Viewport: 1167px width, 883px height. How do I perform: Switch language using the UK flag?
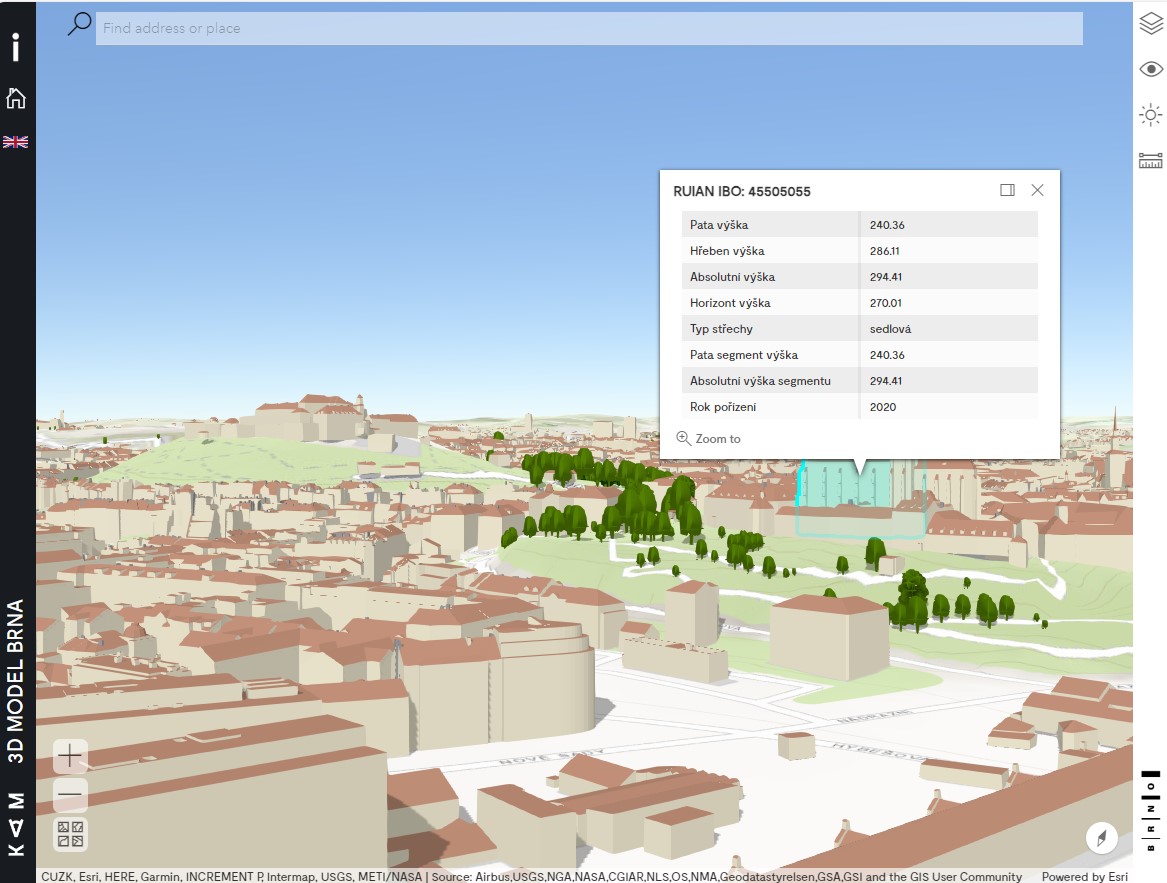16,142
